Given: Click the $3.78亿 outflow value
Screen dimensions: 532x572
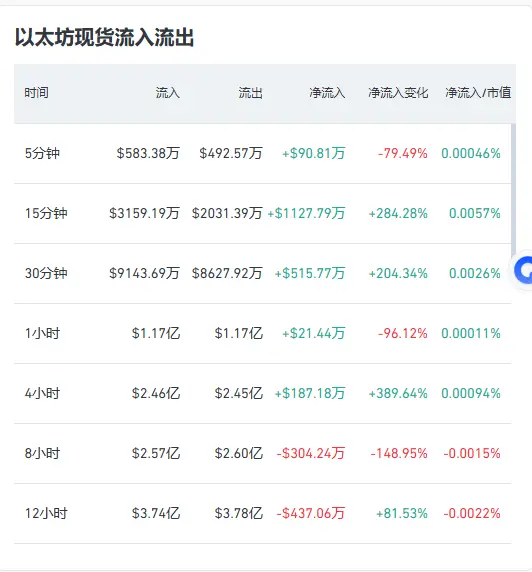Looking at the screenshot, I should coord(239,514).
